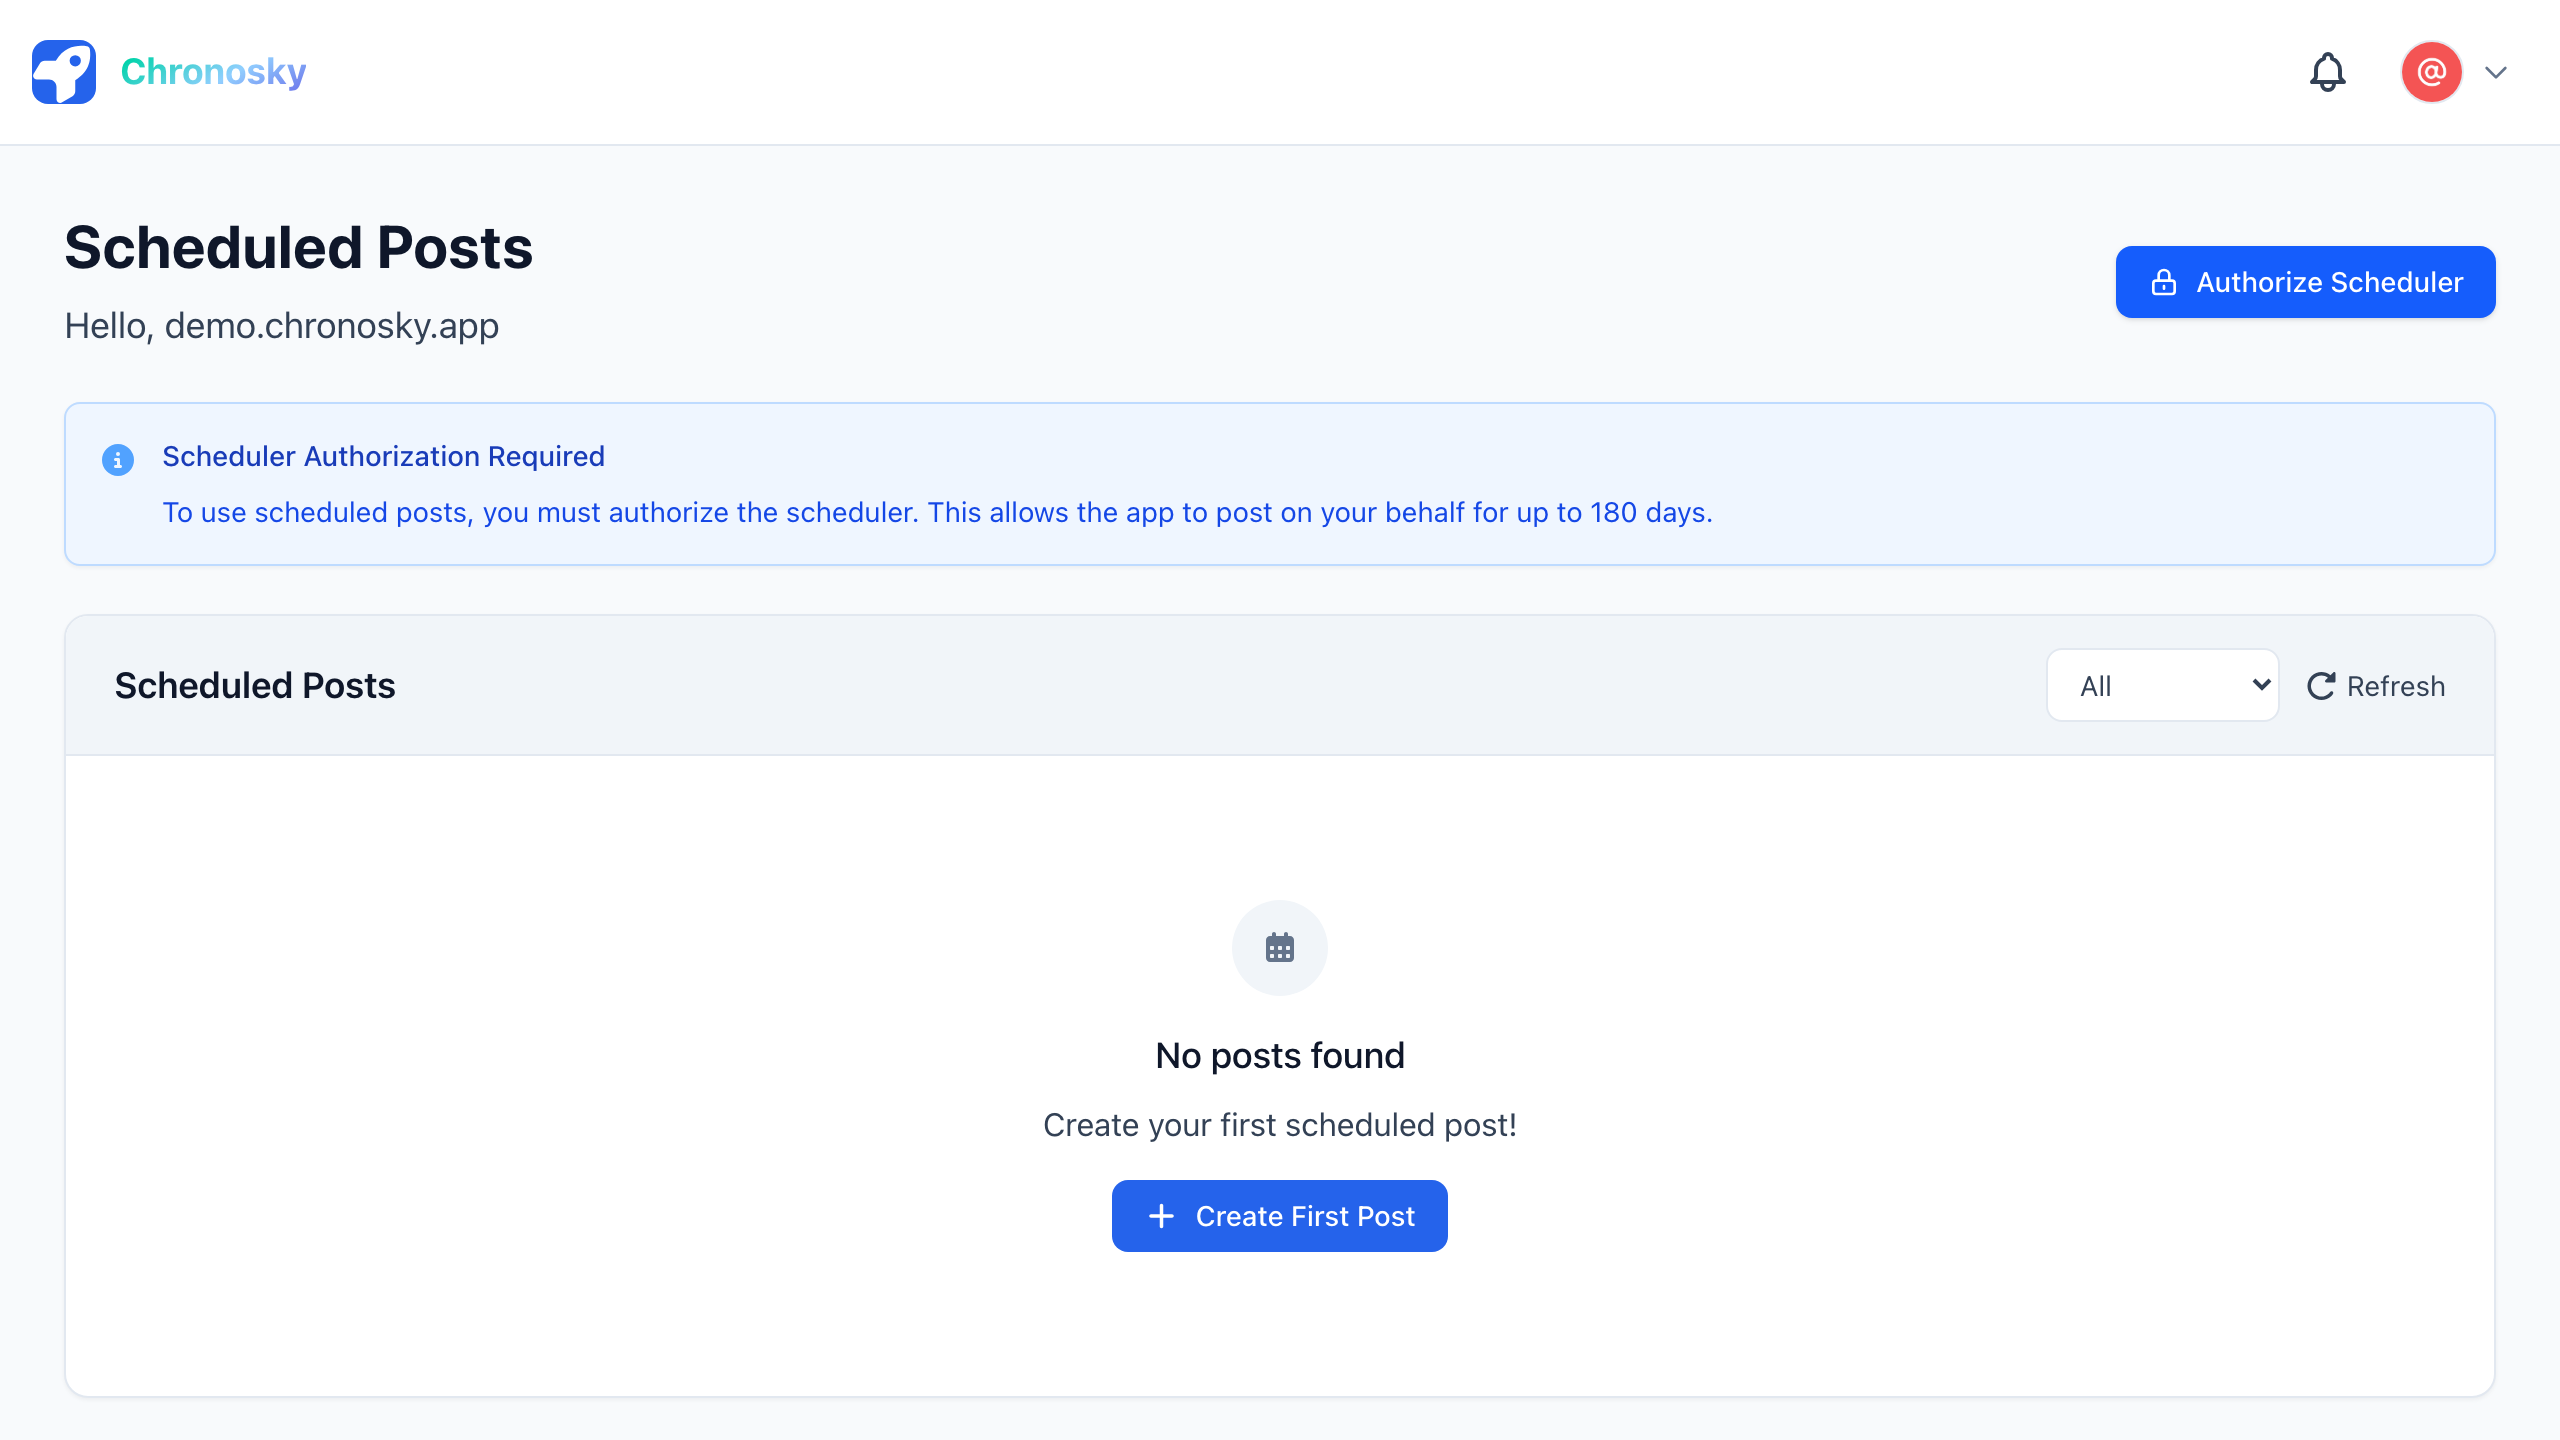
Task: Click the Scheduled Posts page title
Action: pyautogui.click(x=298, y=248)
